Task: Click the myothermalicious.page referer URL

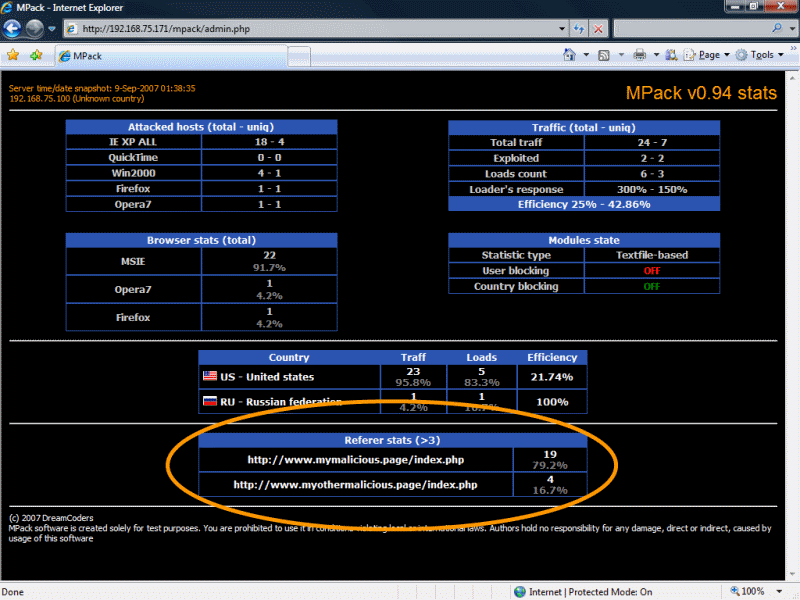Action: click(x=355, y=485)
